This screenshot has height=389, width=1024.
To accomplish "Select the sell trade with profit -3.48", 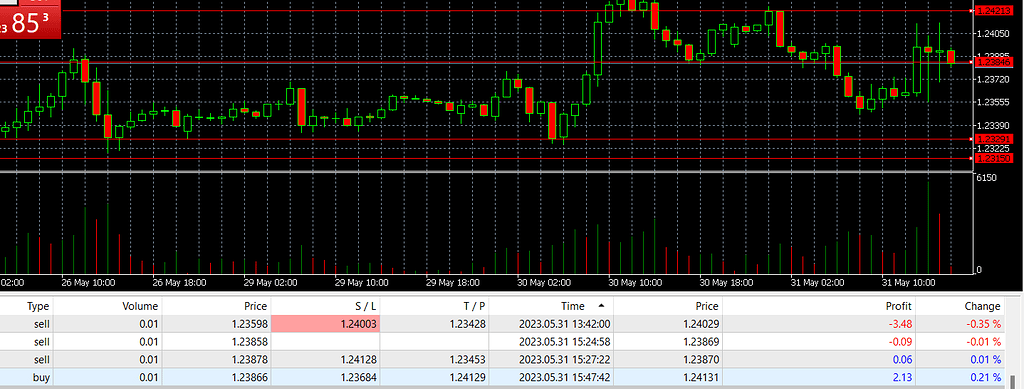I will (502, 324).
